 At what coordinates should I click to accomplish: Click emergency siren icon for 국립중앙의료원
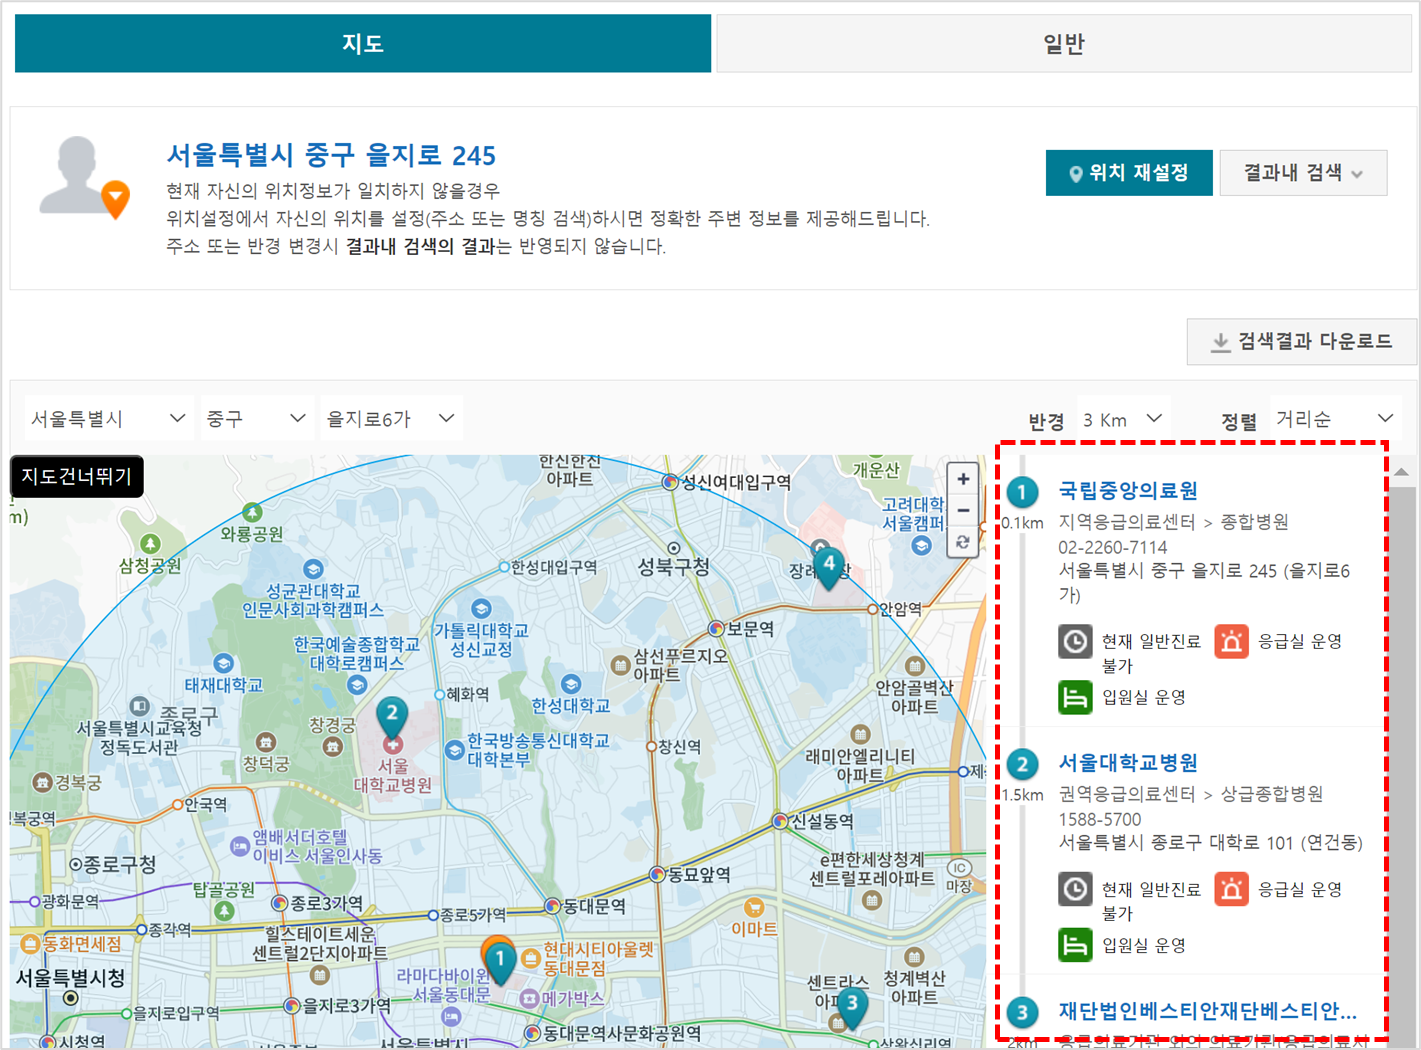[x=1231, y=641]
